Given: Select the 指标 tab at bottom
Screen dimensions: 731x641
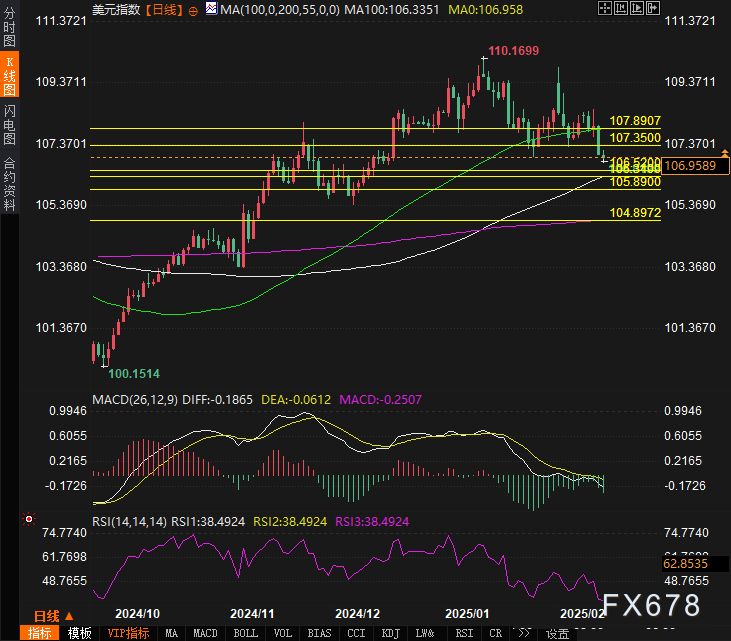Looking at the screenshot, I should pyautogui.click(x=39, y=633).
